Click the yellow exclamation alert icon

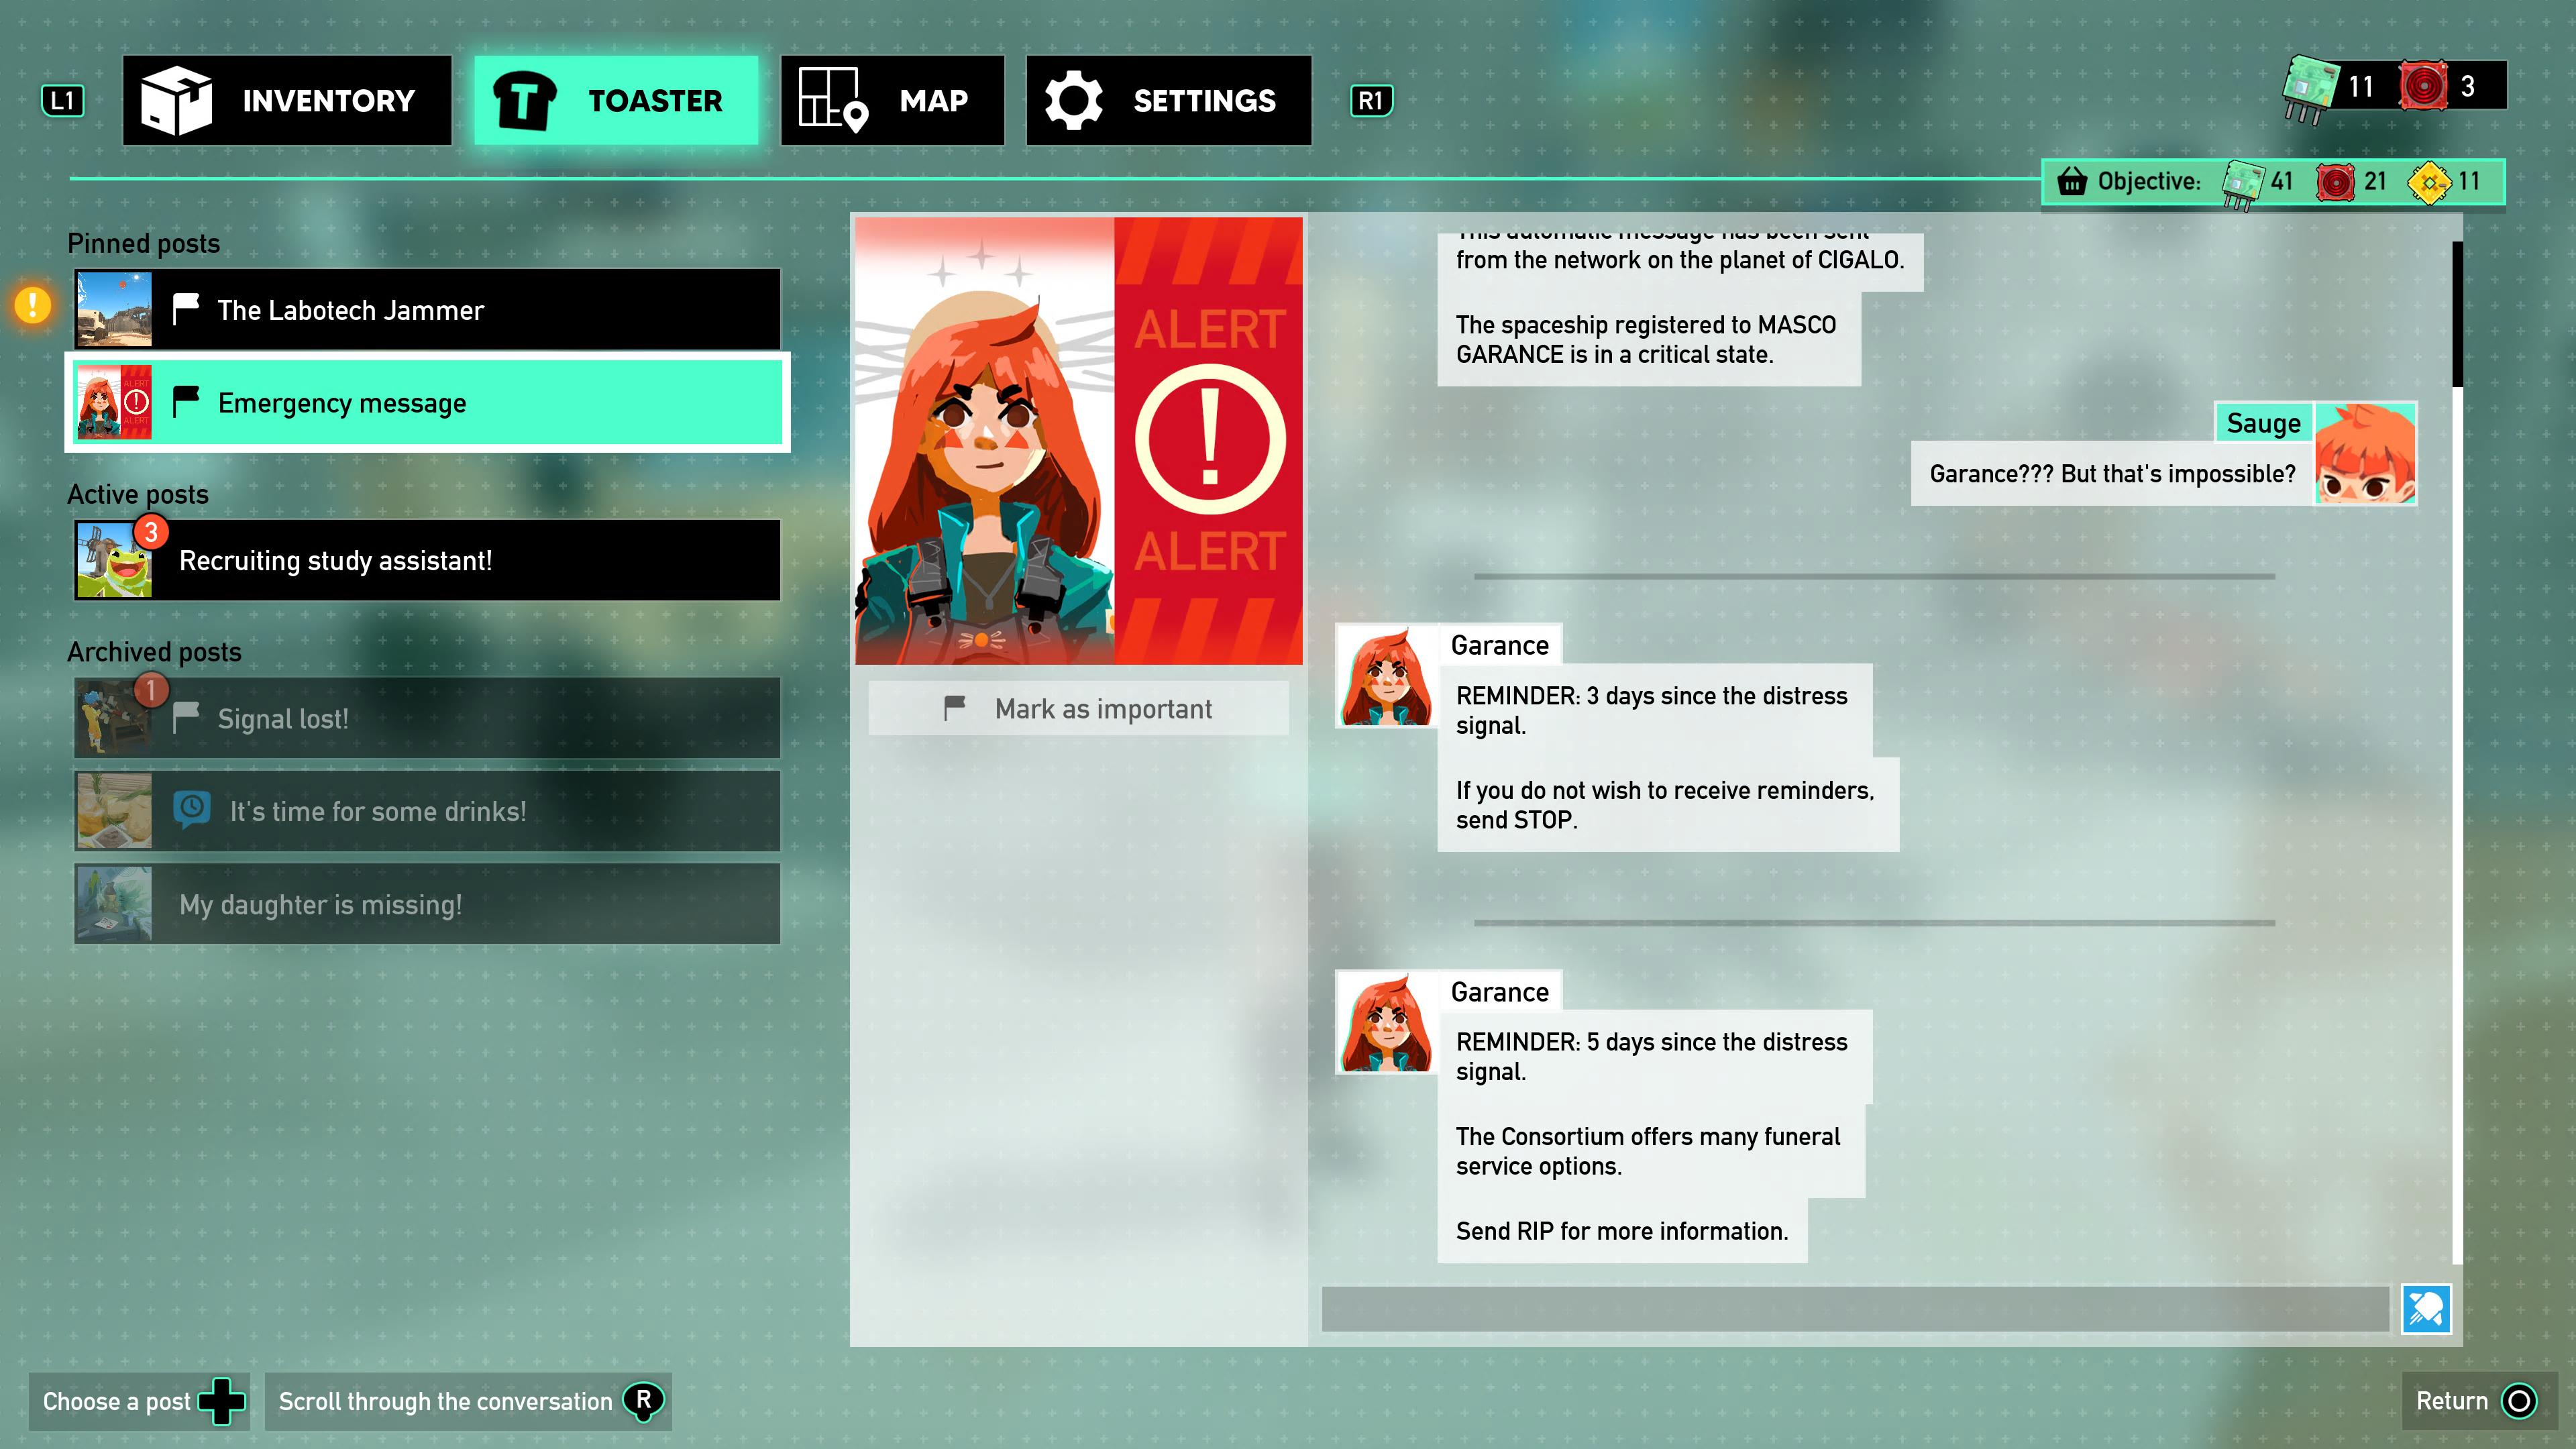33,304
